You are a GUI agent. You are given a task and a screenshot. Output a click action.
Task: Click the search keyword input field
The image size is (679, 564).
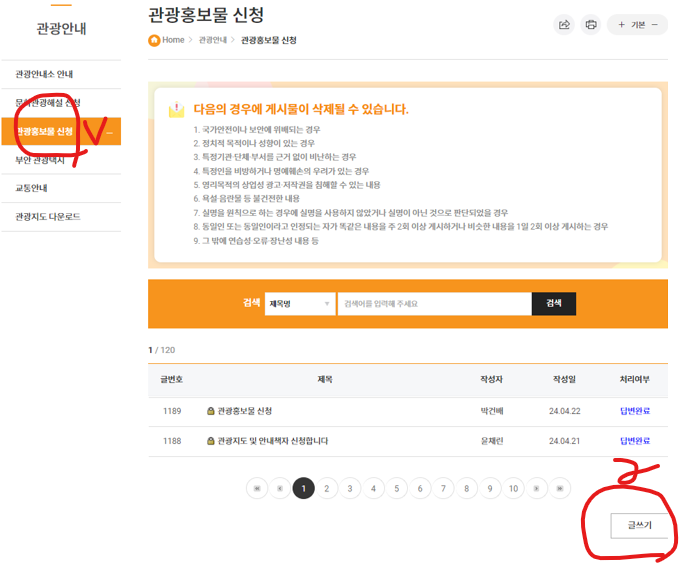(x=434, y=304)
